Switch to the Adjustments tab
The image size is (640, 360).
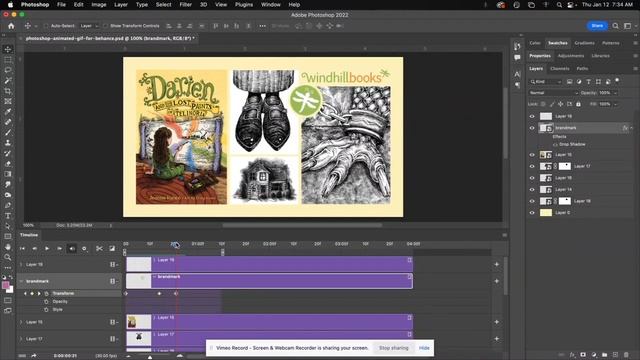coord(571,56)
